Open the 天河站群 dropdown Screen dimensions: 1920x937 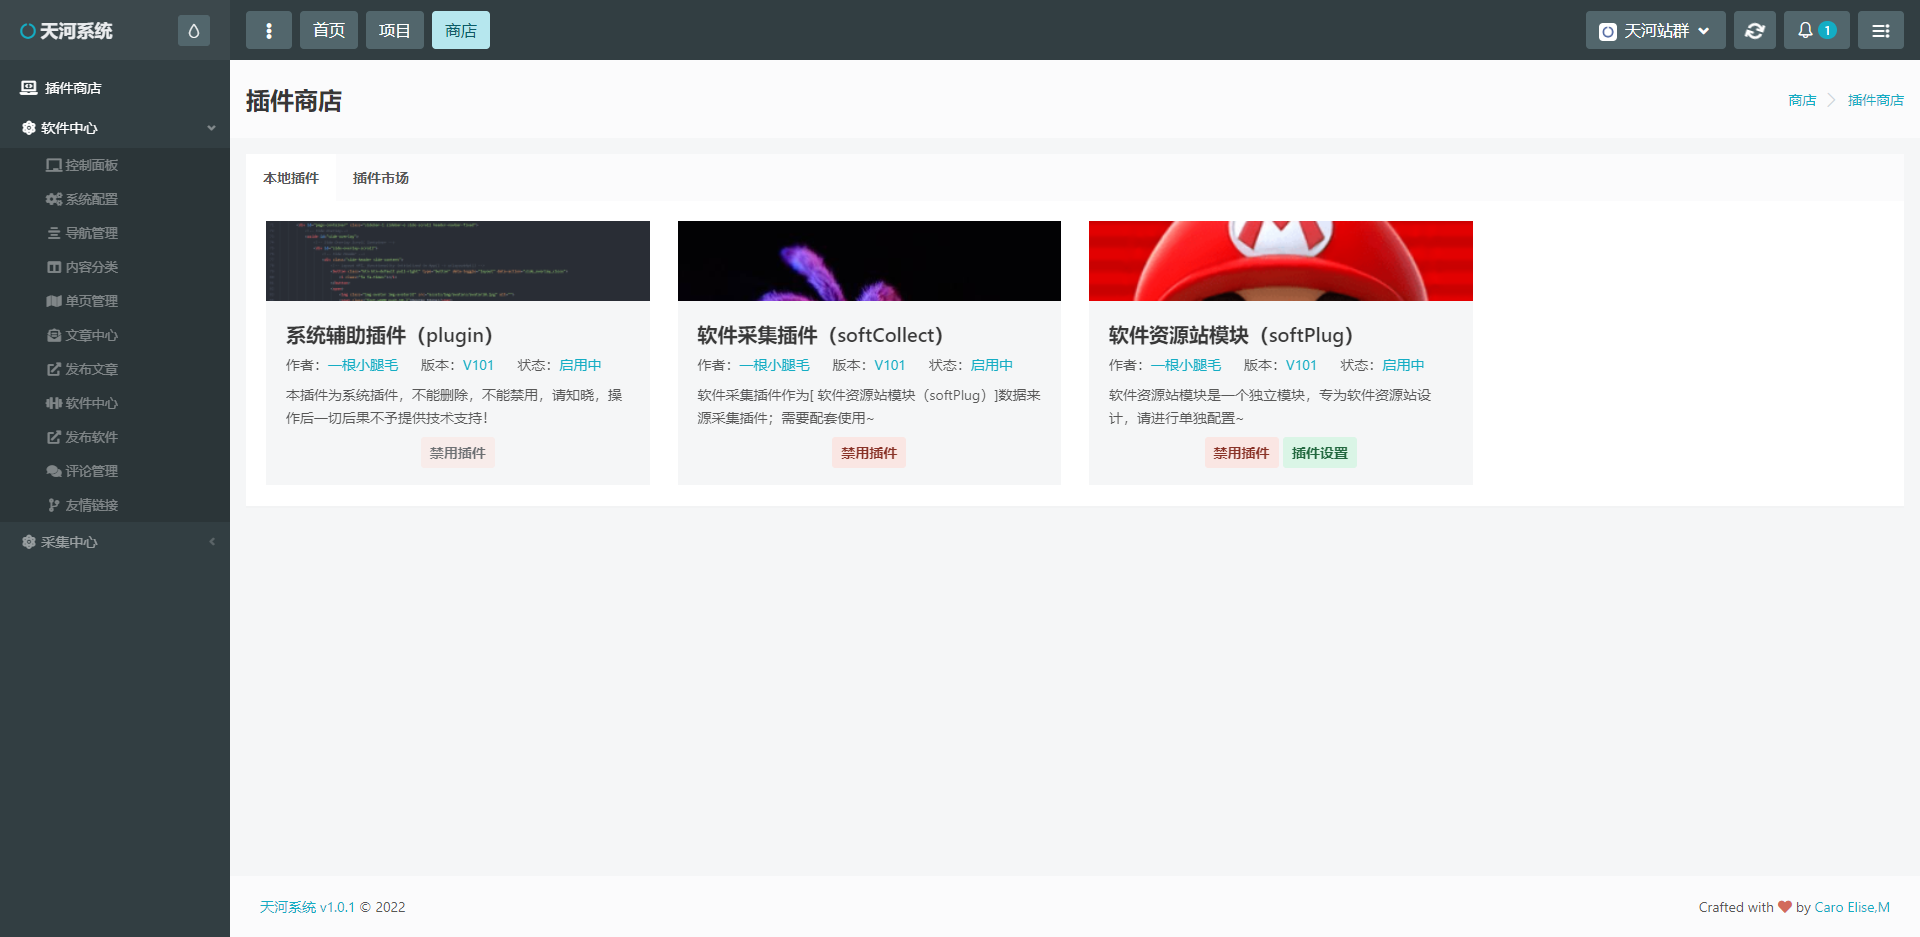(x=1655, y=31)
